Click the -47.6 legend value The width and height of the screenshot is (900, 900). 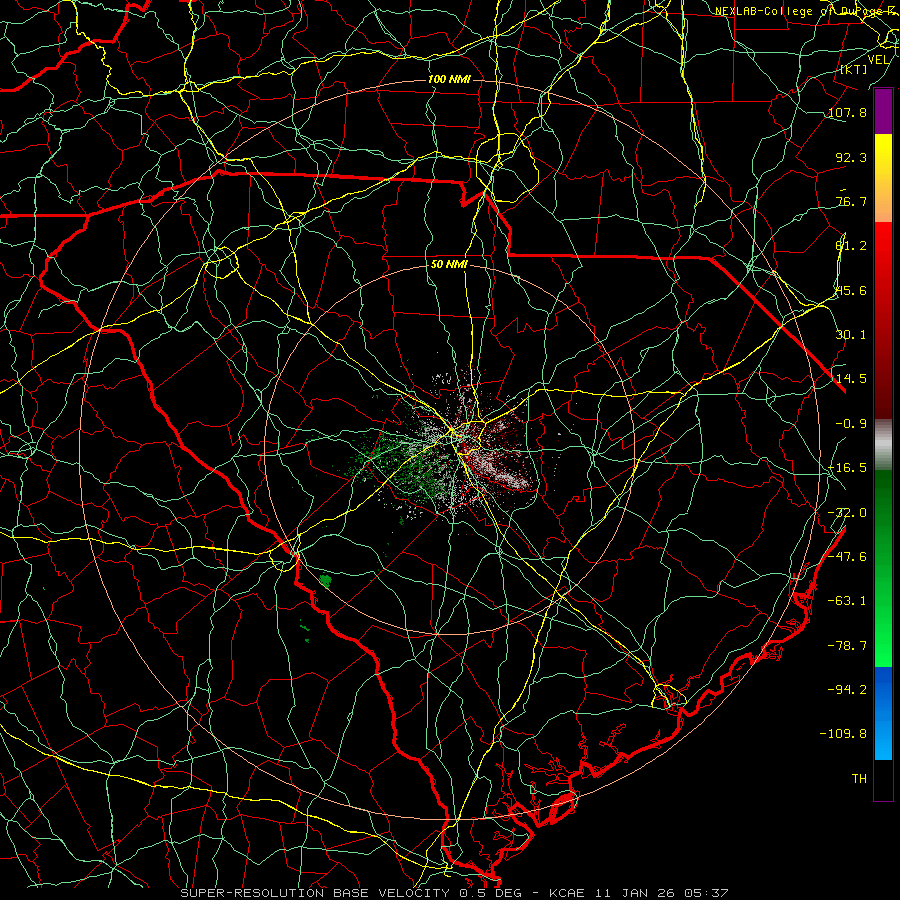pos(847,557)
